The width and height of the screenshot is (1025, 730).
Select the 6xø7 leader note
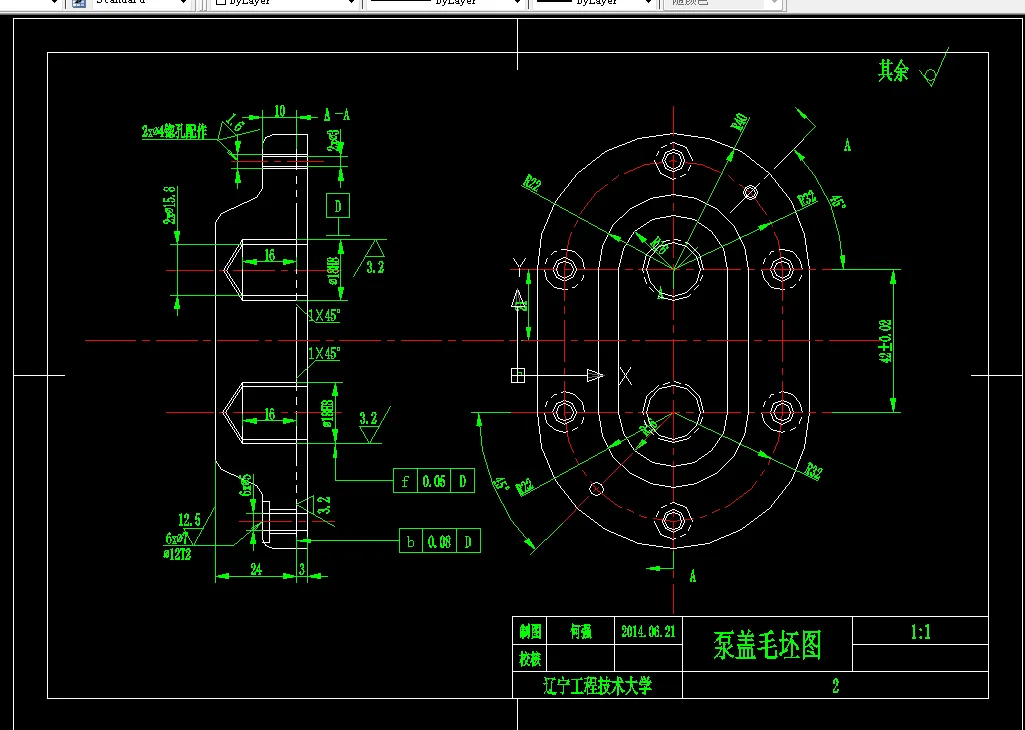[x=176, y=539]
